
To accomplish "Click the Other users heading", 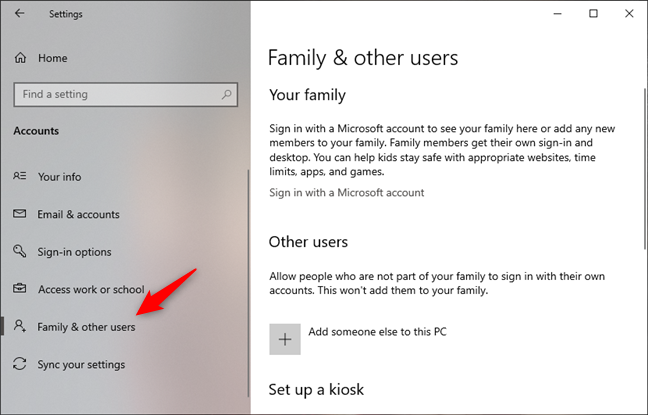I will coord(308,242).
